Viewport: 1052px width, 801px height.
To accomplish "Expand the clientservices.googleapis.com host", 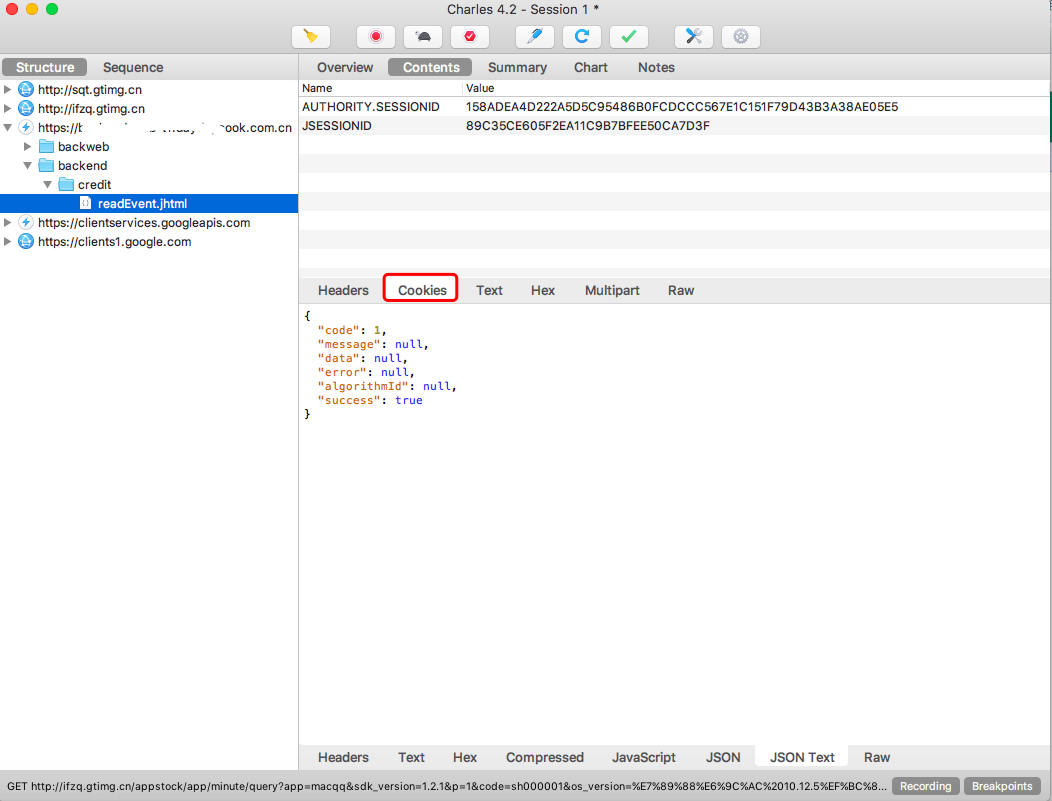I will point(7,222).
